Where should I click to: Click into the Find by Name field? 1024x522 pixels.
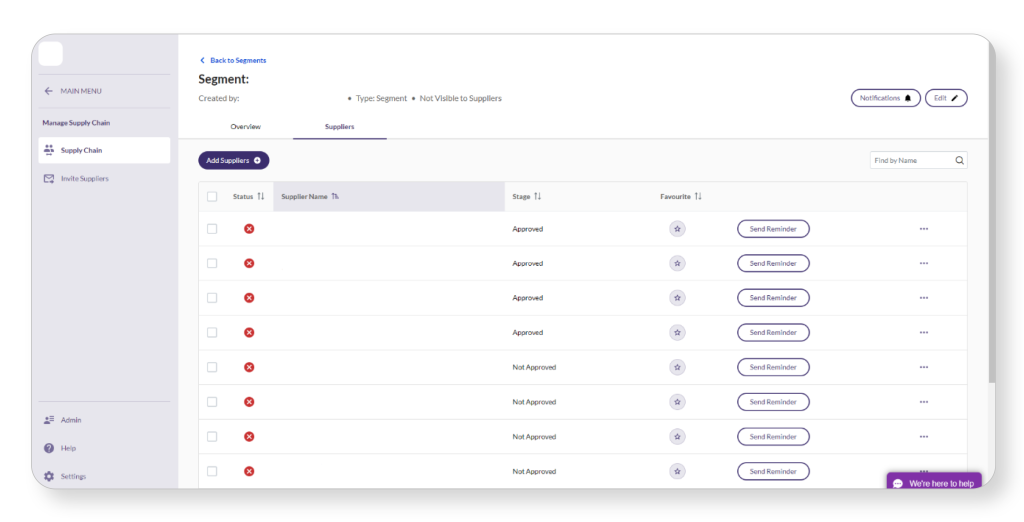pyautogui.click(x=910, y=160)
